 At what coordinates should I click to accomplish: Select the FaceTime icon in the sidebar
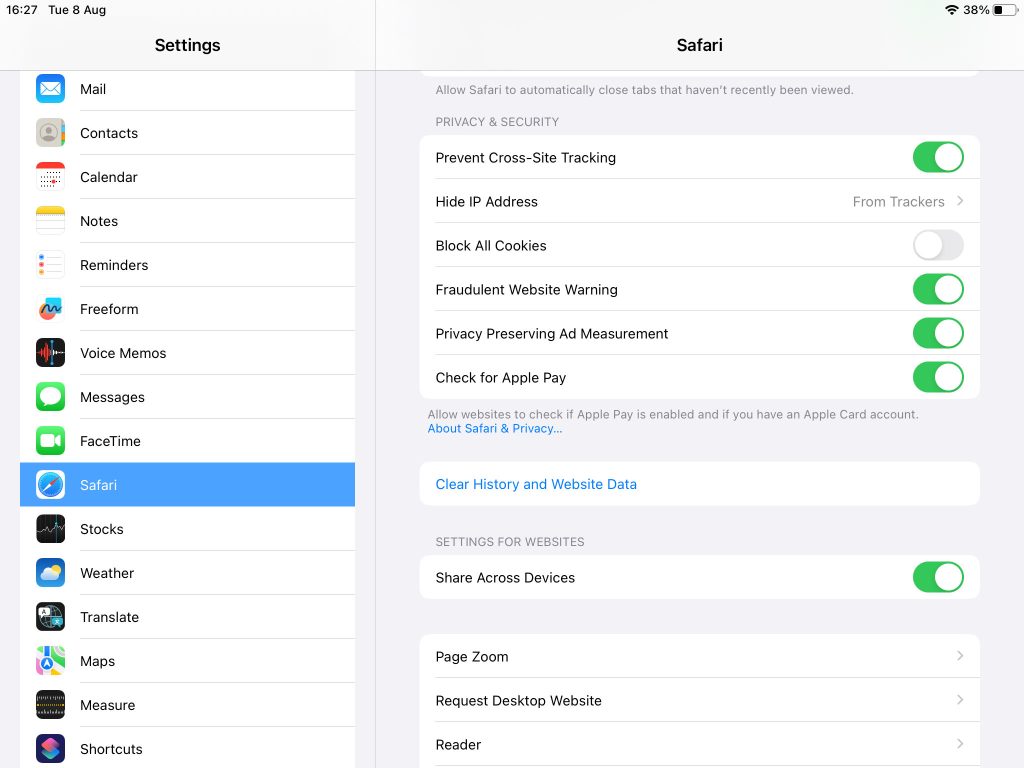(x=50, y=441)
